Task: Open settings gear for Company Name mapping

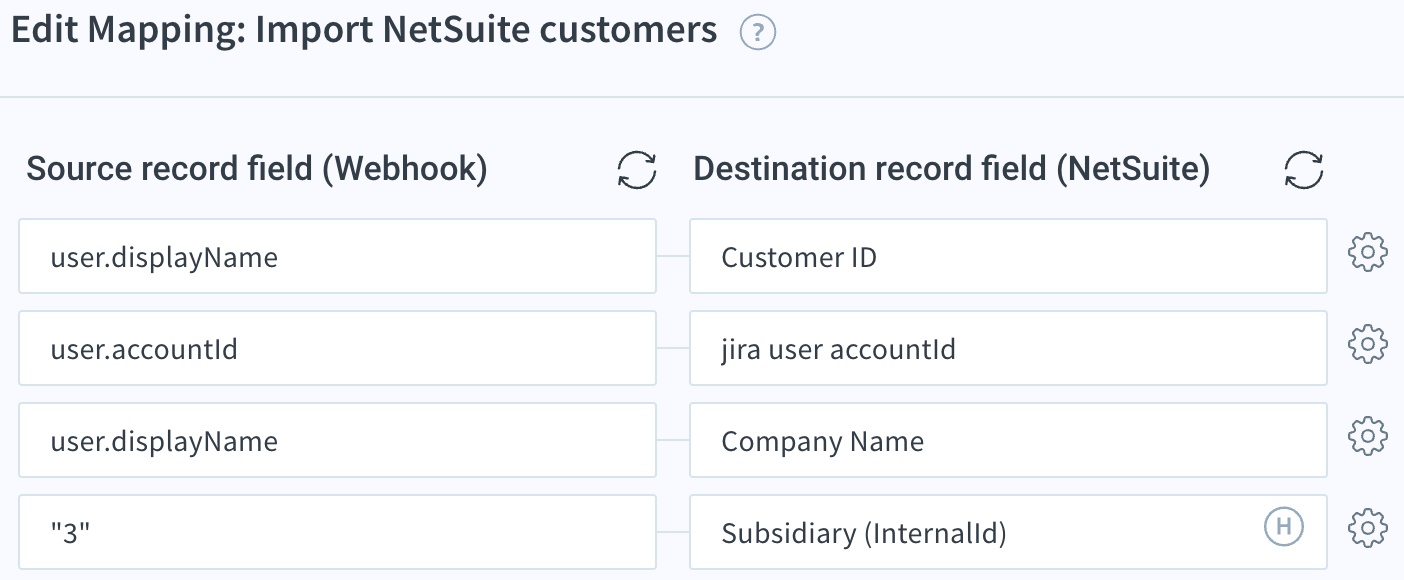Action: 1367,436
